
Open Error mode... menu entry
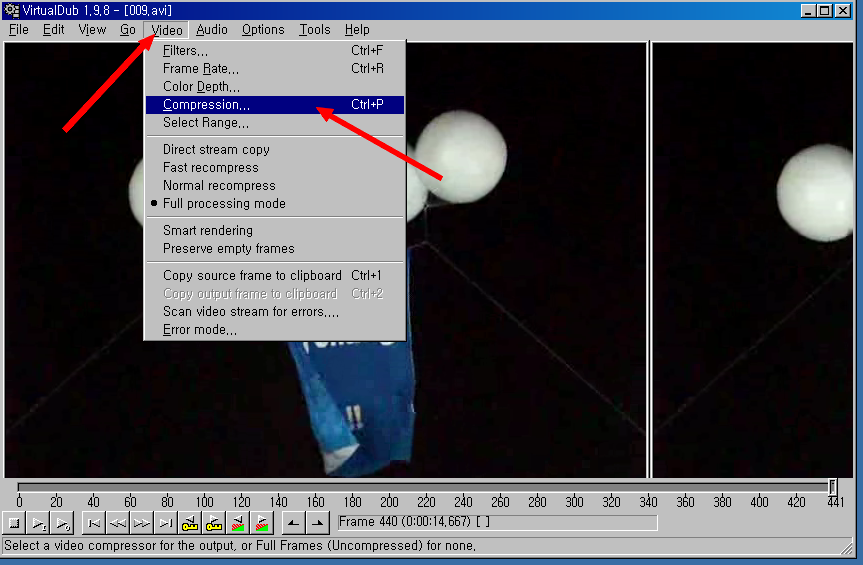[275, 330]
